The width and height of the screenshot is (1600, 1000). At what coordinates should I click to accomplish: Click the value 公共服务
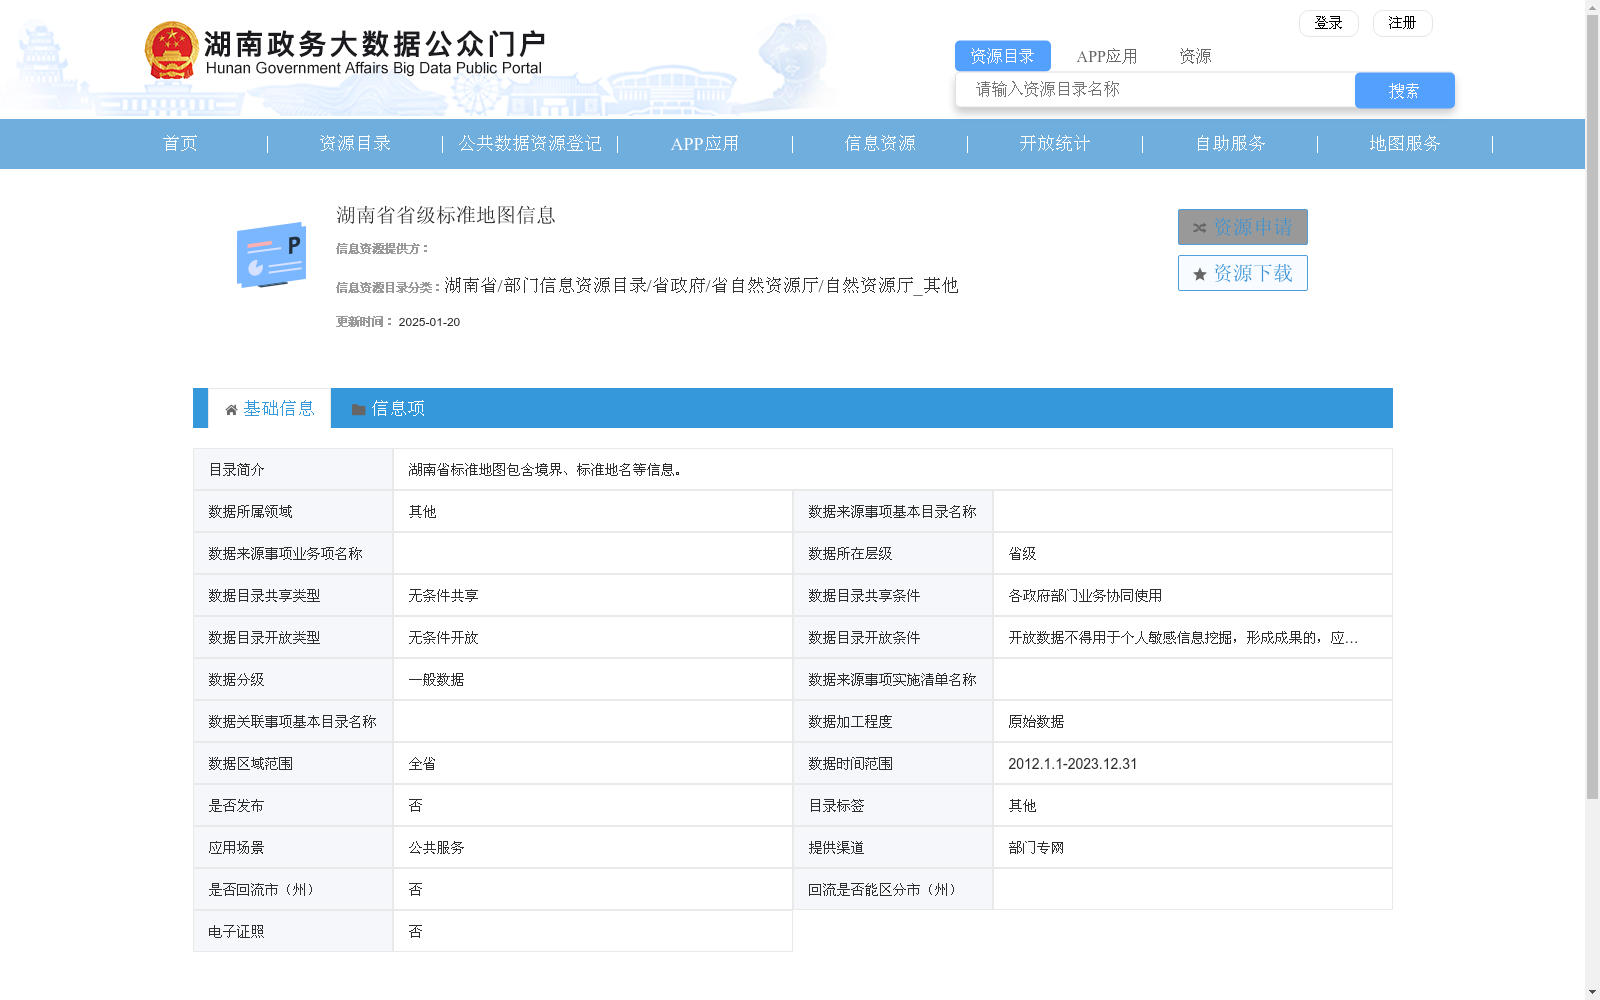tap(436, 848)
